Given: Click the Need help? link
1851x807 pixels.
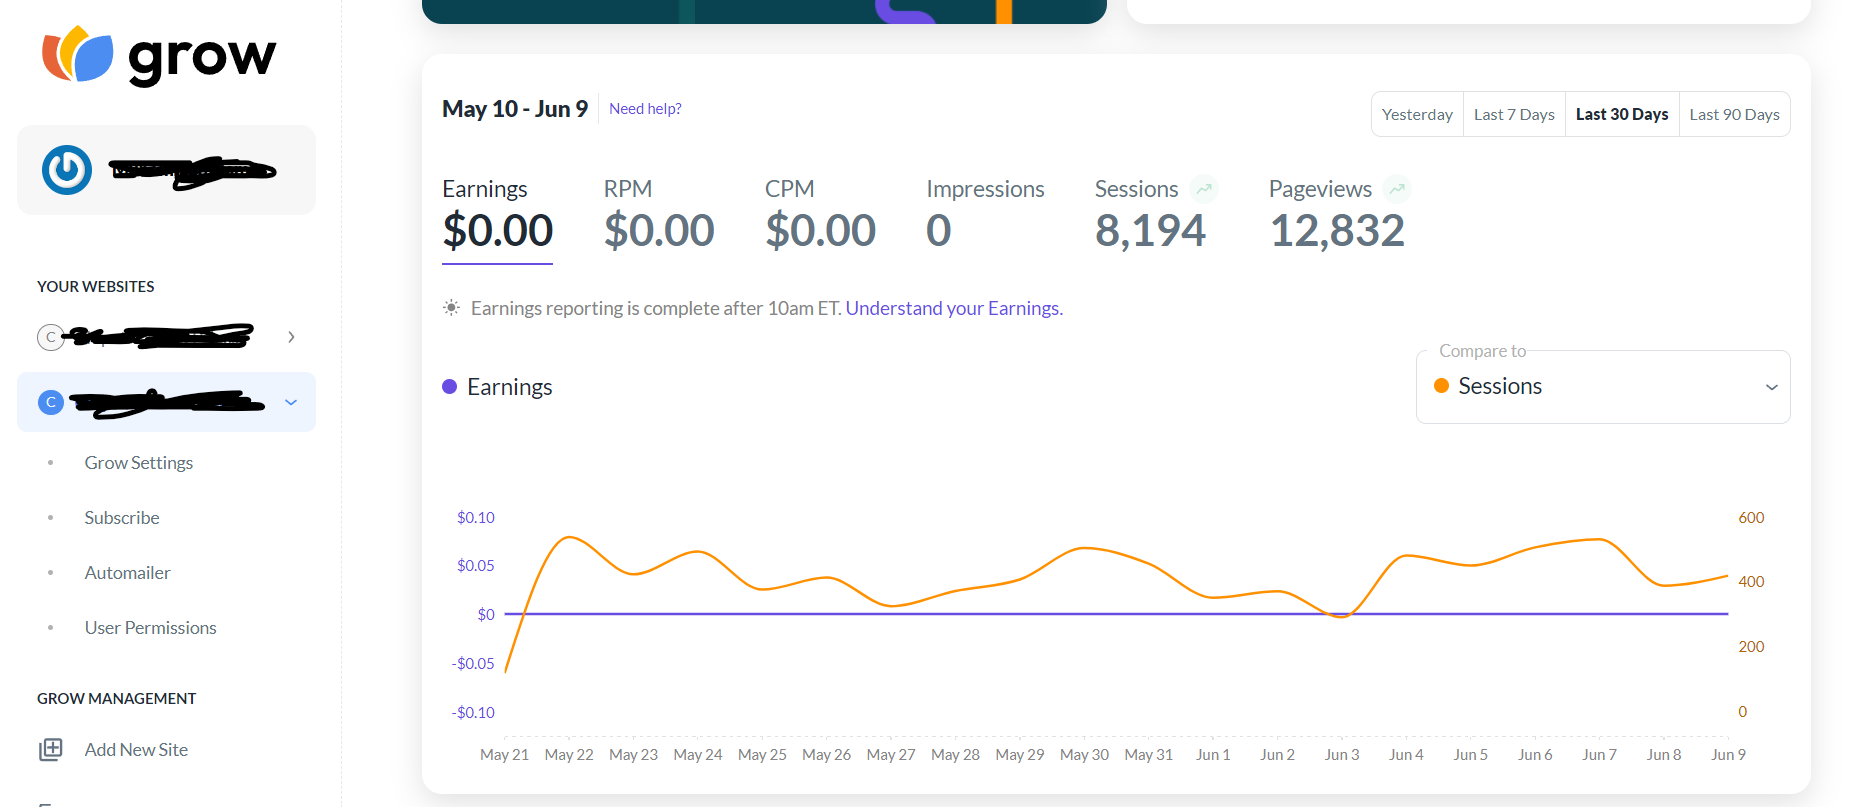Looking at the screenshot, I should tap(645, 109).
